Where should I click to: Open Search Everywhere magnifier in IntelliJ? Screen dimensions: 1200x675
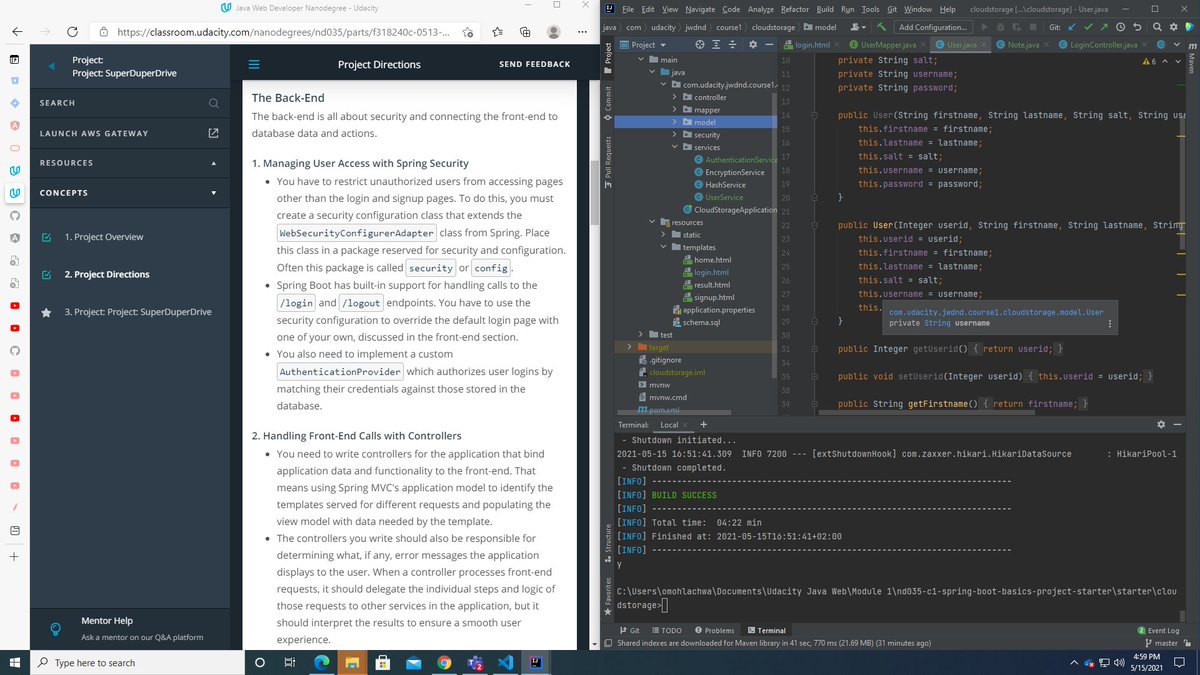pyautogui.click(x=1157, y=27)
